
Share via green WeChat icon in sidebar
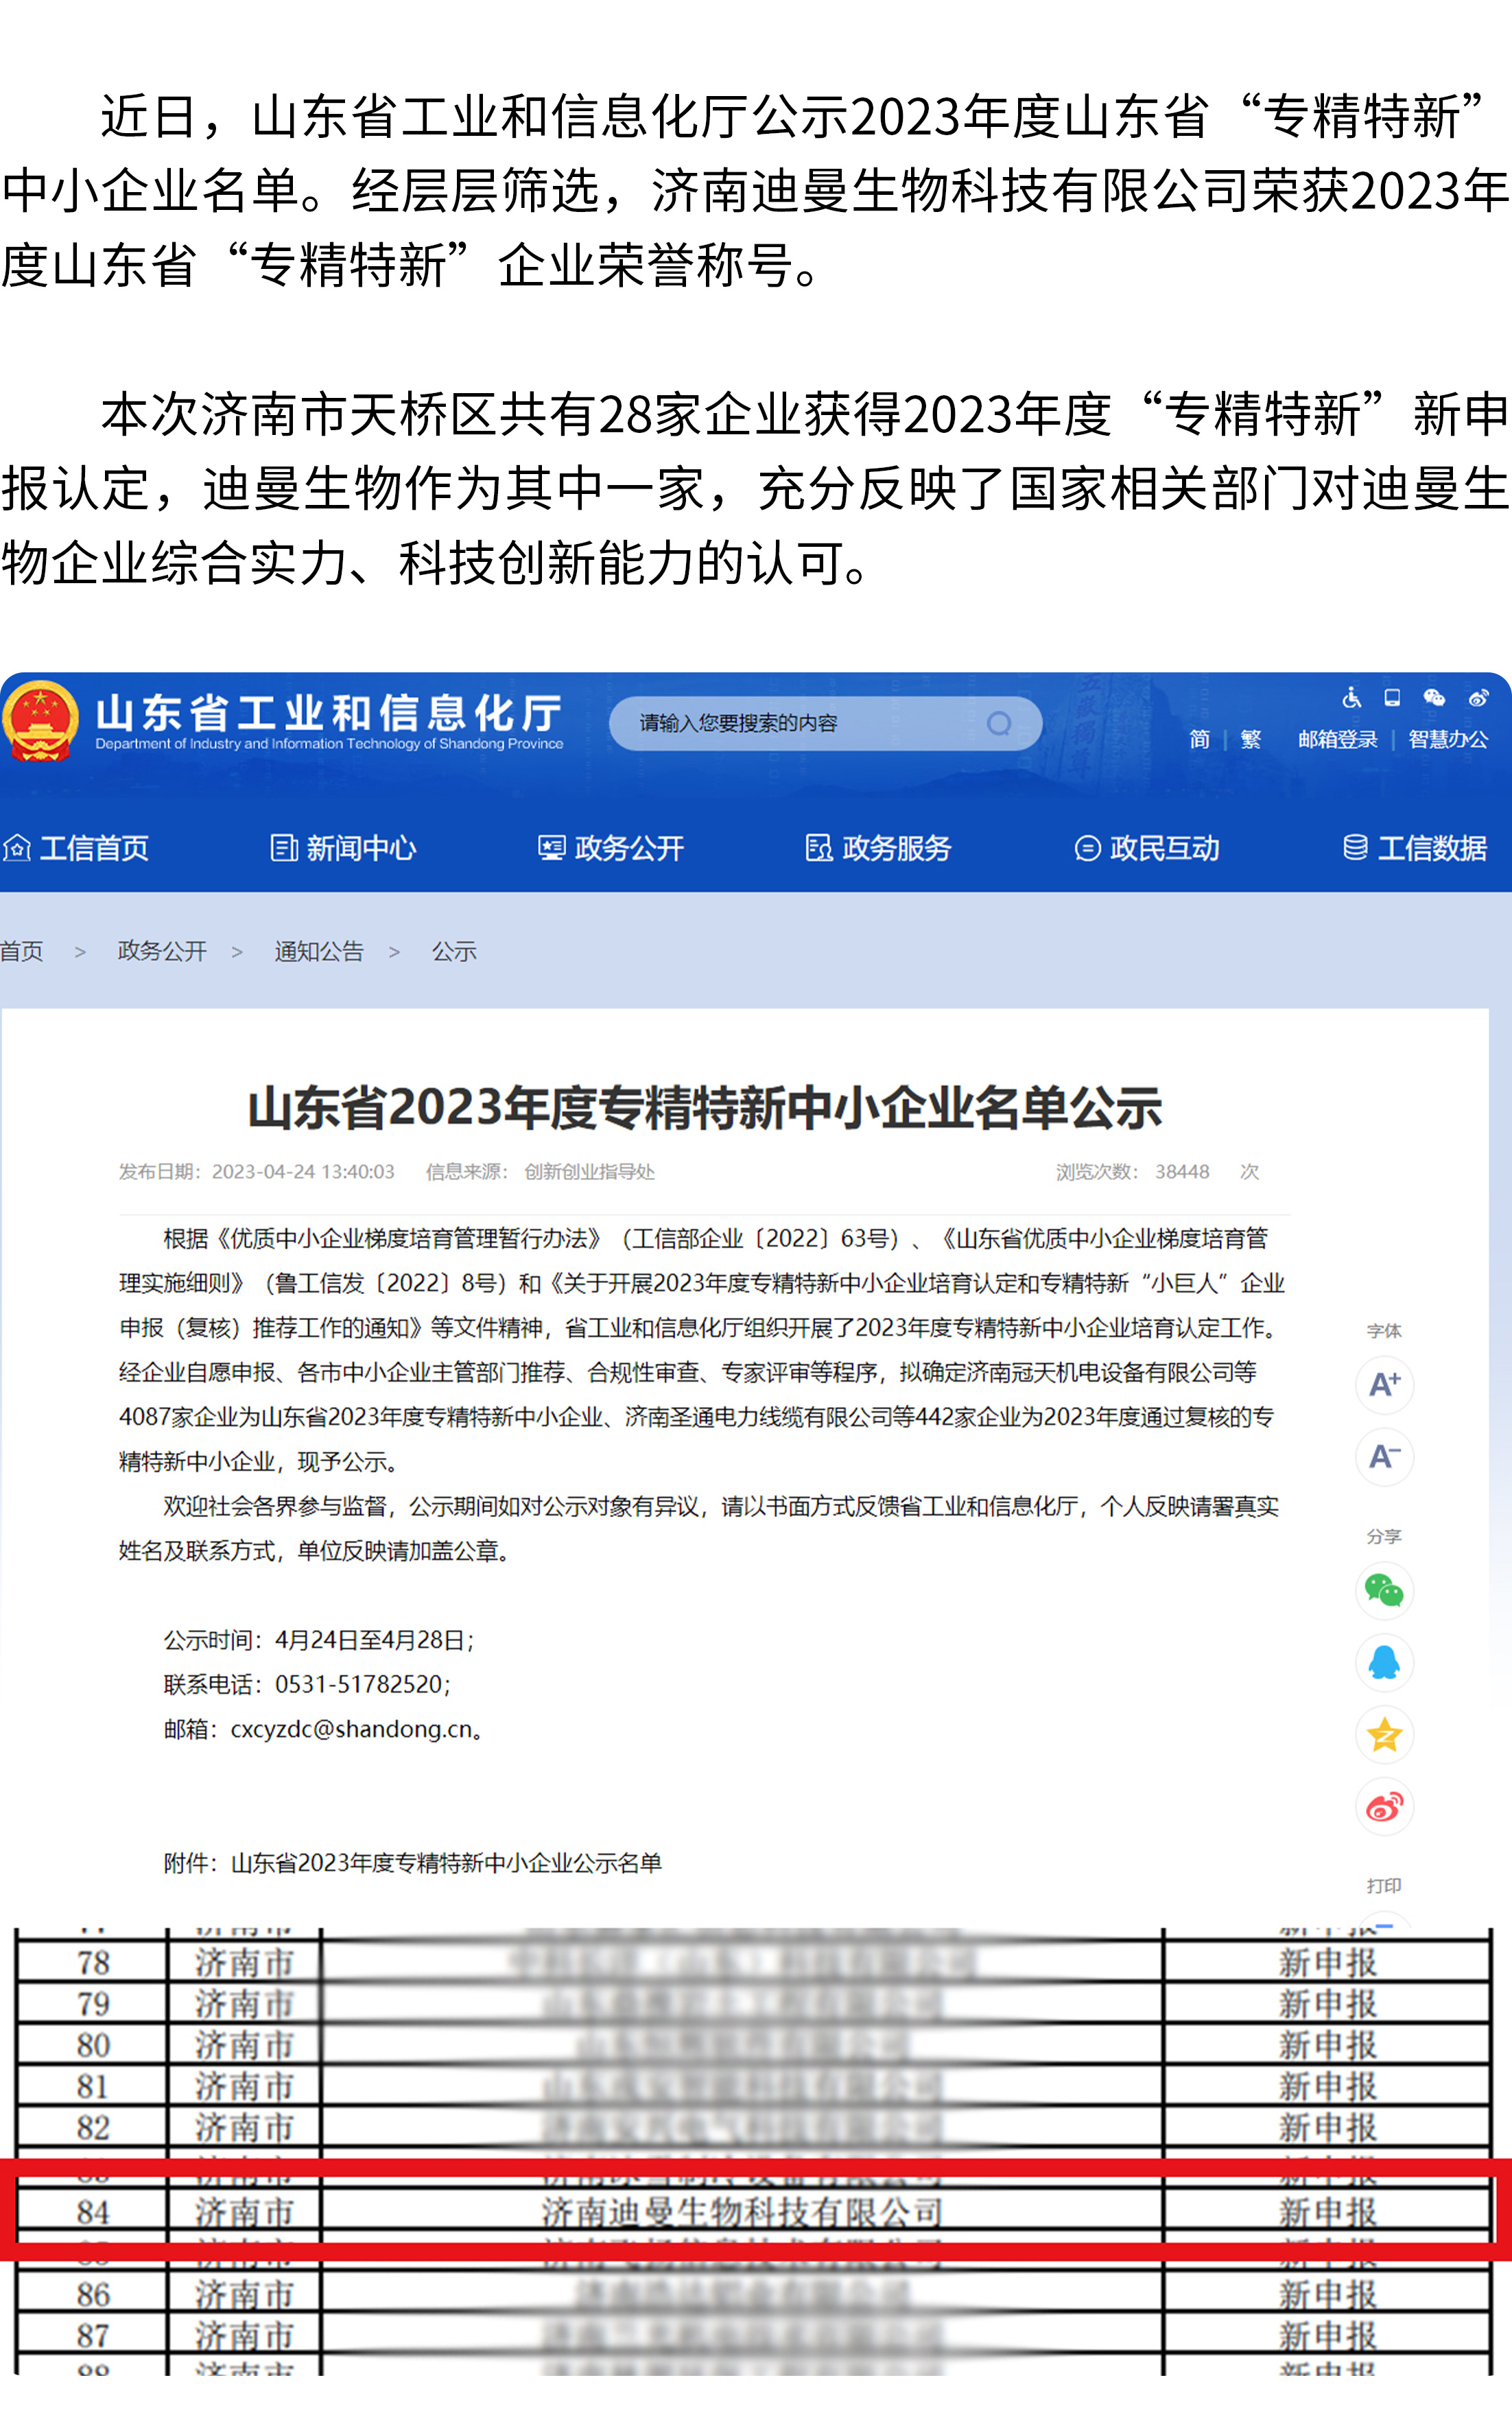pos(1384,1590)
